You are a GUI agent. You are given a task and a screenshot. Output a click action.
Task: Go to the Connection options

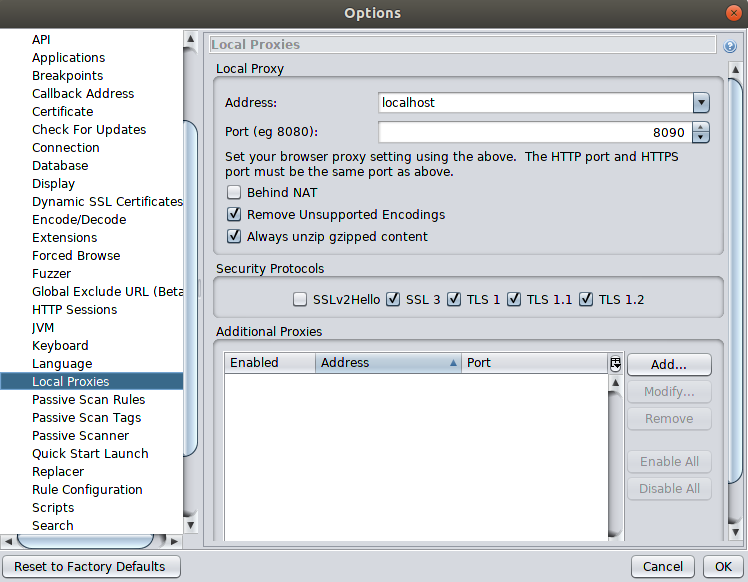point(66,148)
